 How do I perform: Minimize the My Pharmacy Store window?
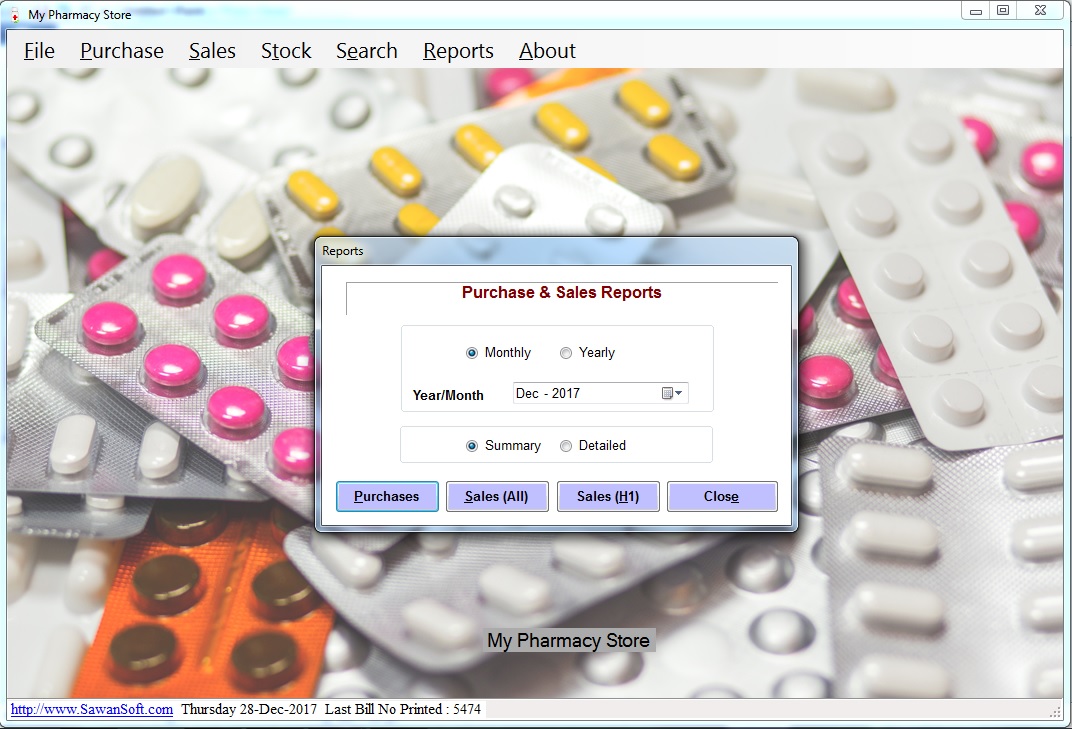click(x=976, y=11)
